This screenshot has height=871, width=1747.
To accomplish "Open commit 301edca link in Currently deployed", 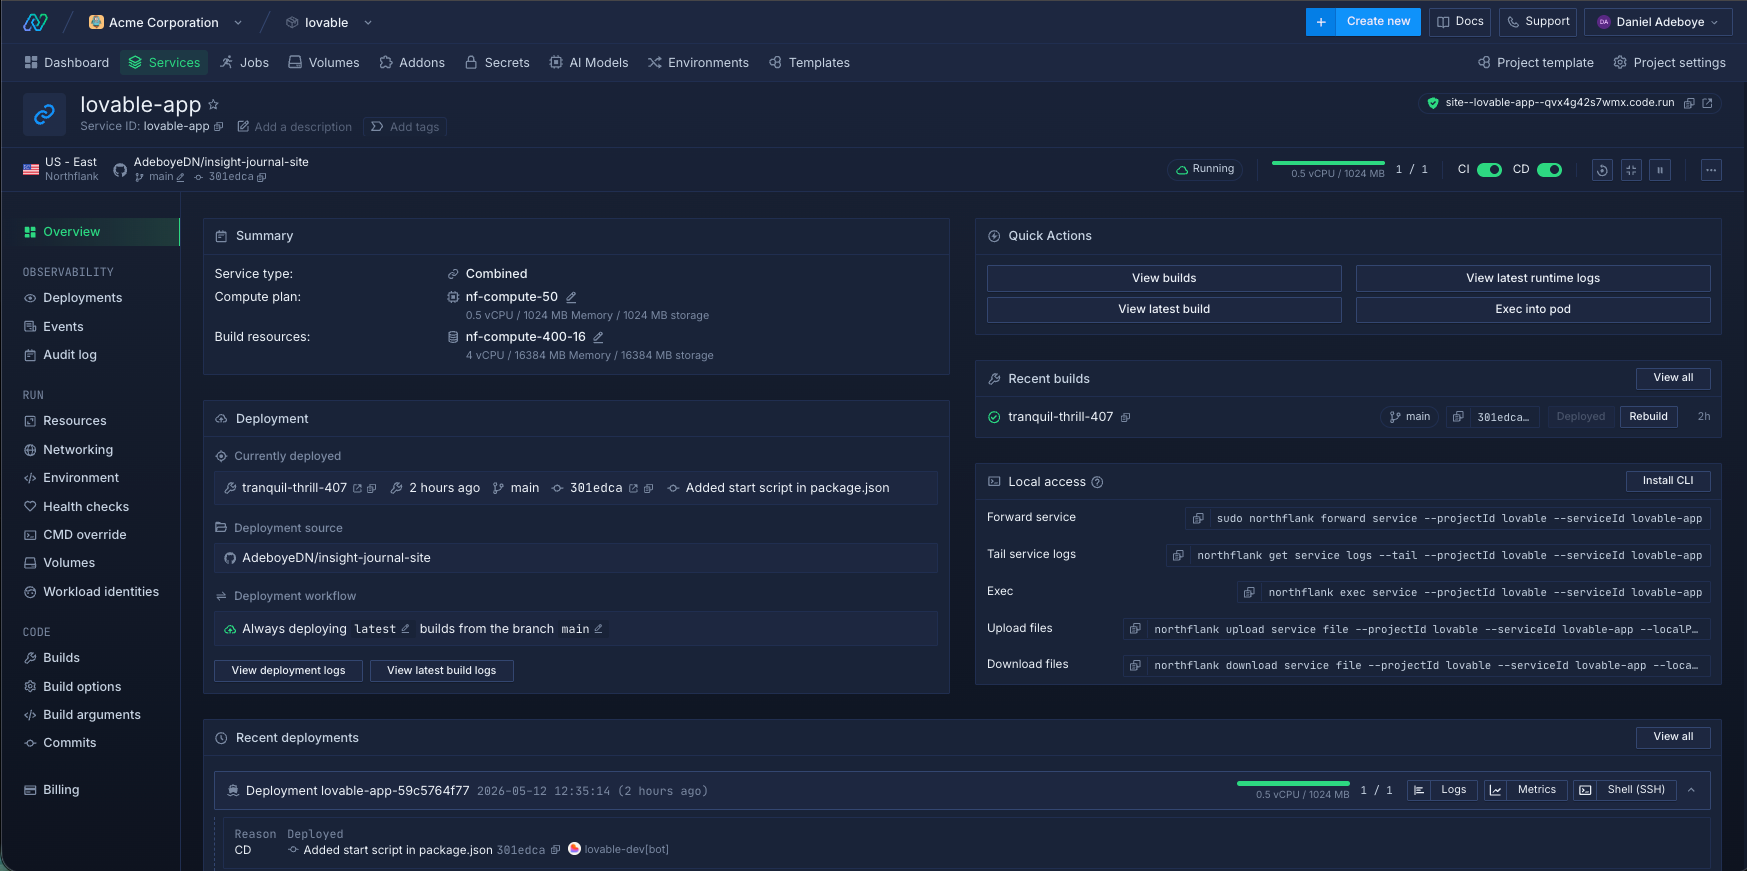I will click(633, 488).
